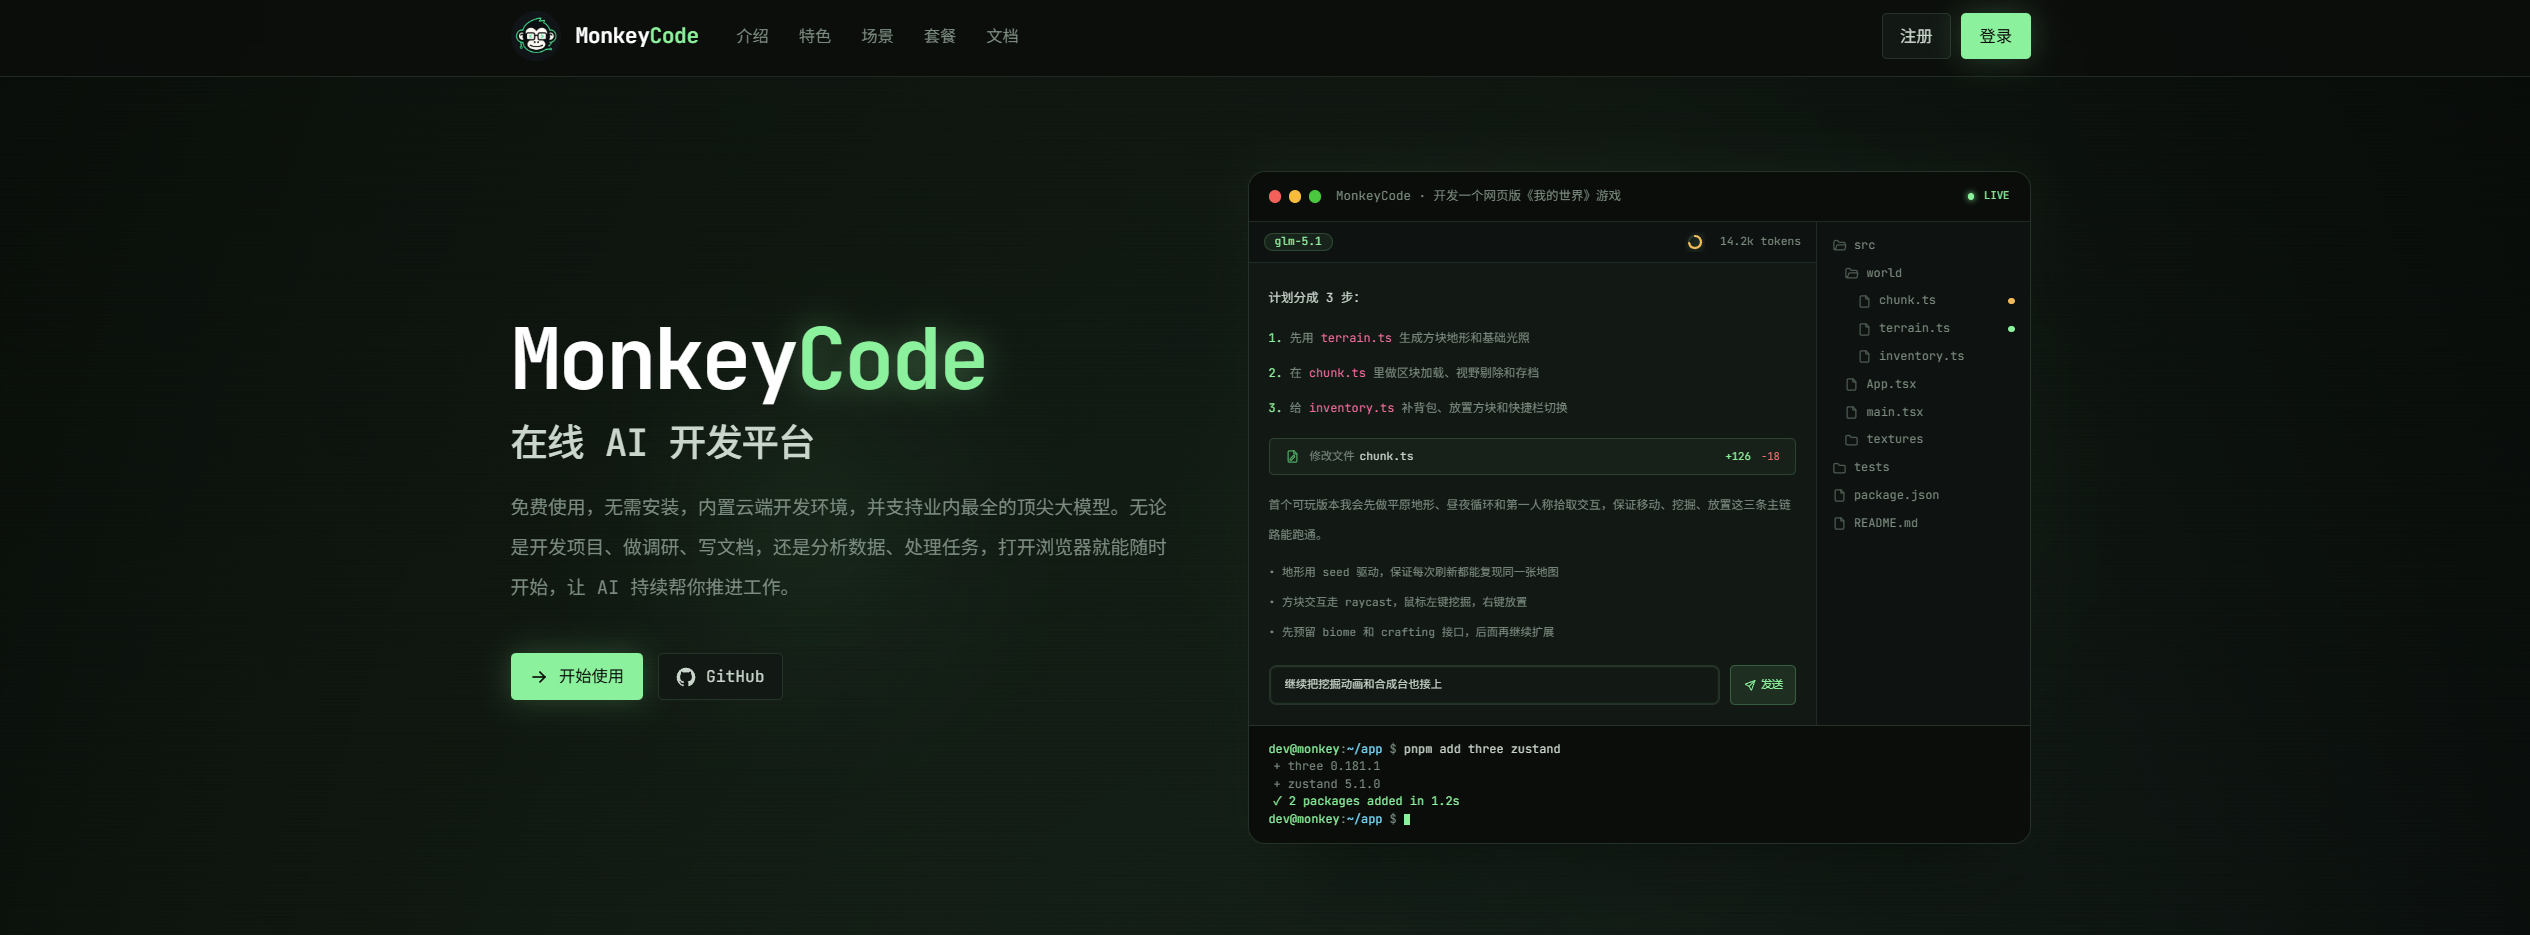The height and width of the screenshot is (935, 2530).
Task: Open the 特色 navigation item
Action: coord(815,36)
